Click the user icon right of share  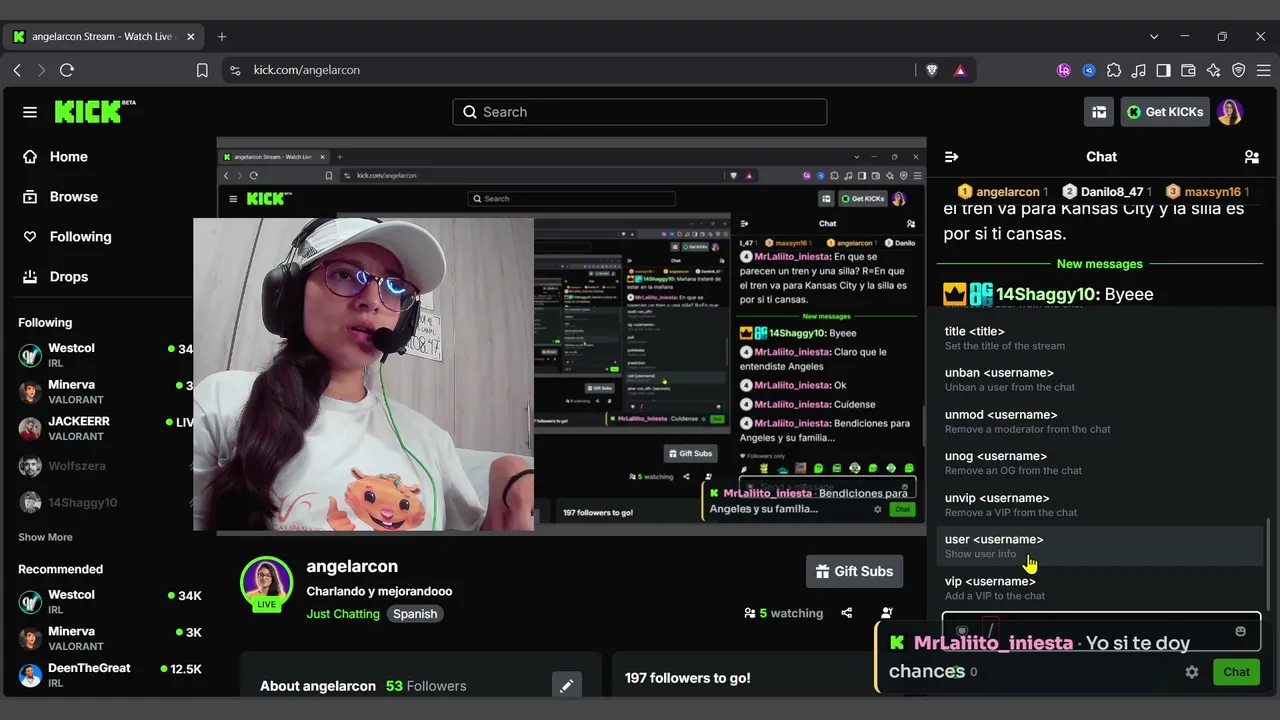point(887,613)
